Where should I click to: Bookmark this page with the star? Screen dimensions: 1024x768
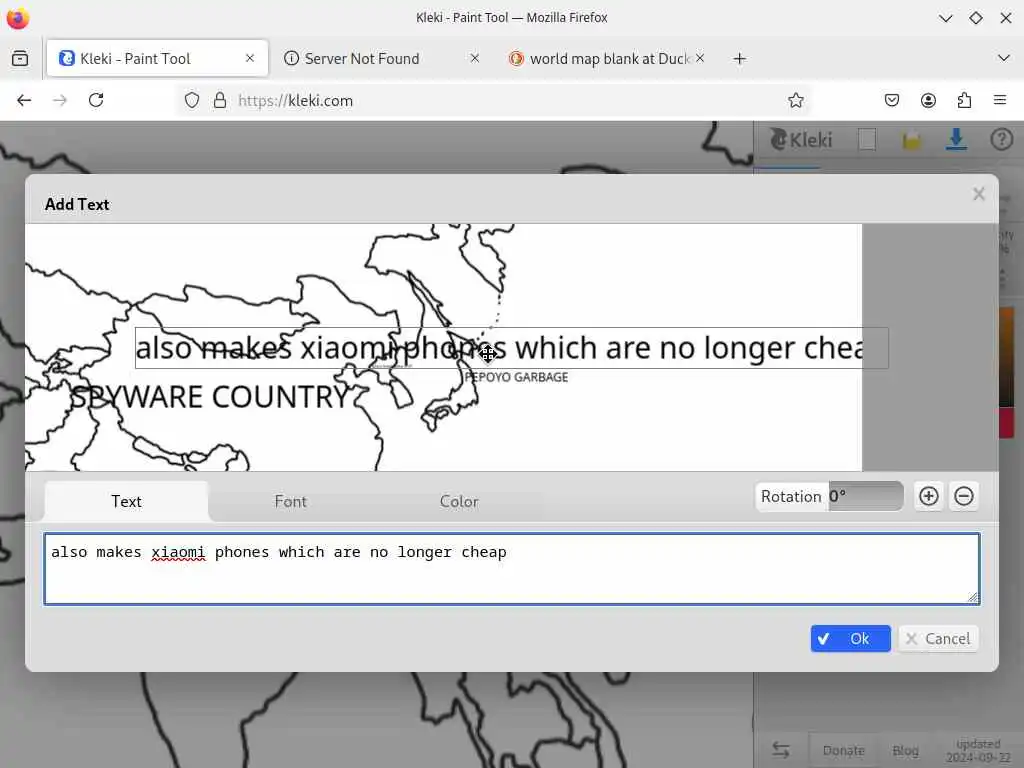[x=795, y=100]
